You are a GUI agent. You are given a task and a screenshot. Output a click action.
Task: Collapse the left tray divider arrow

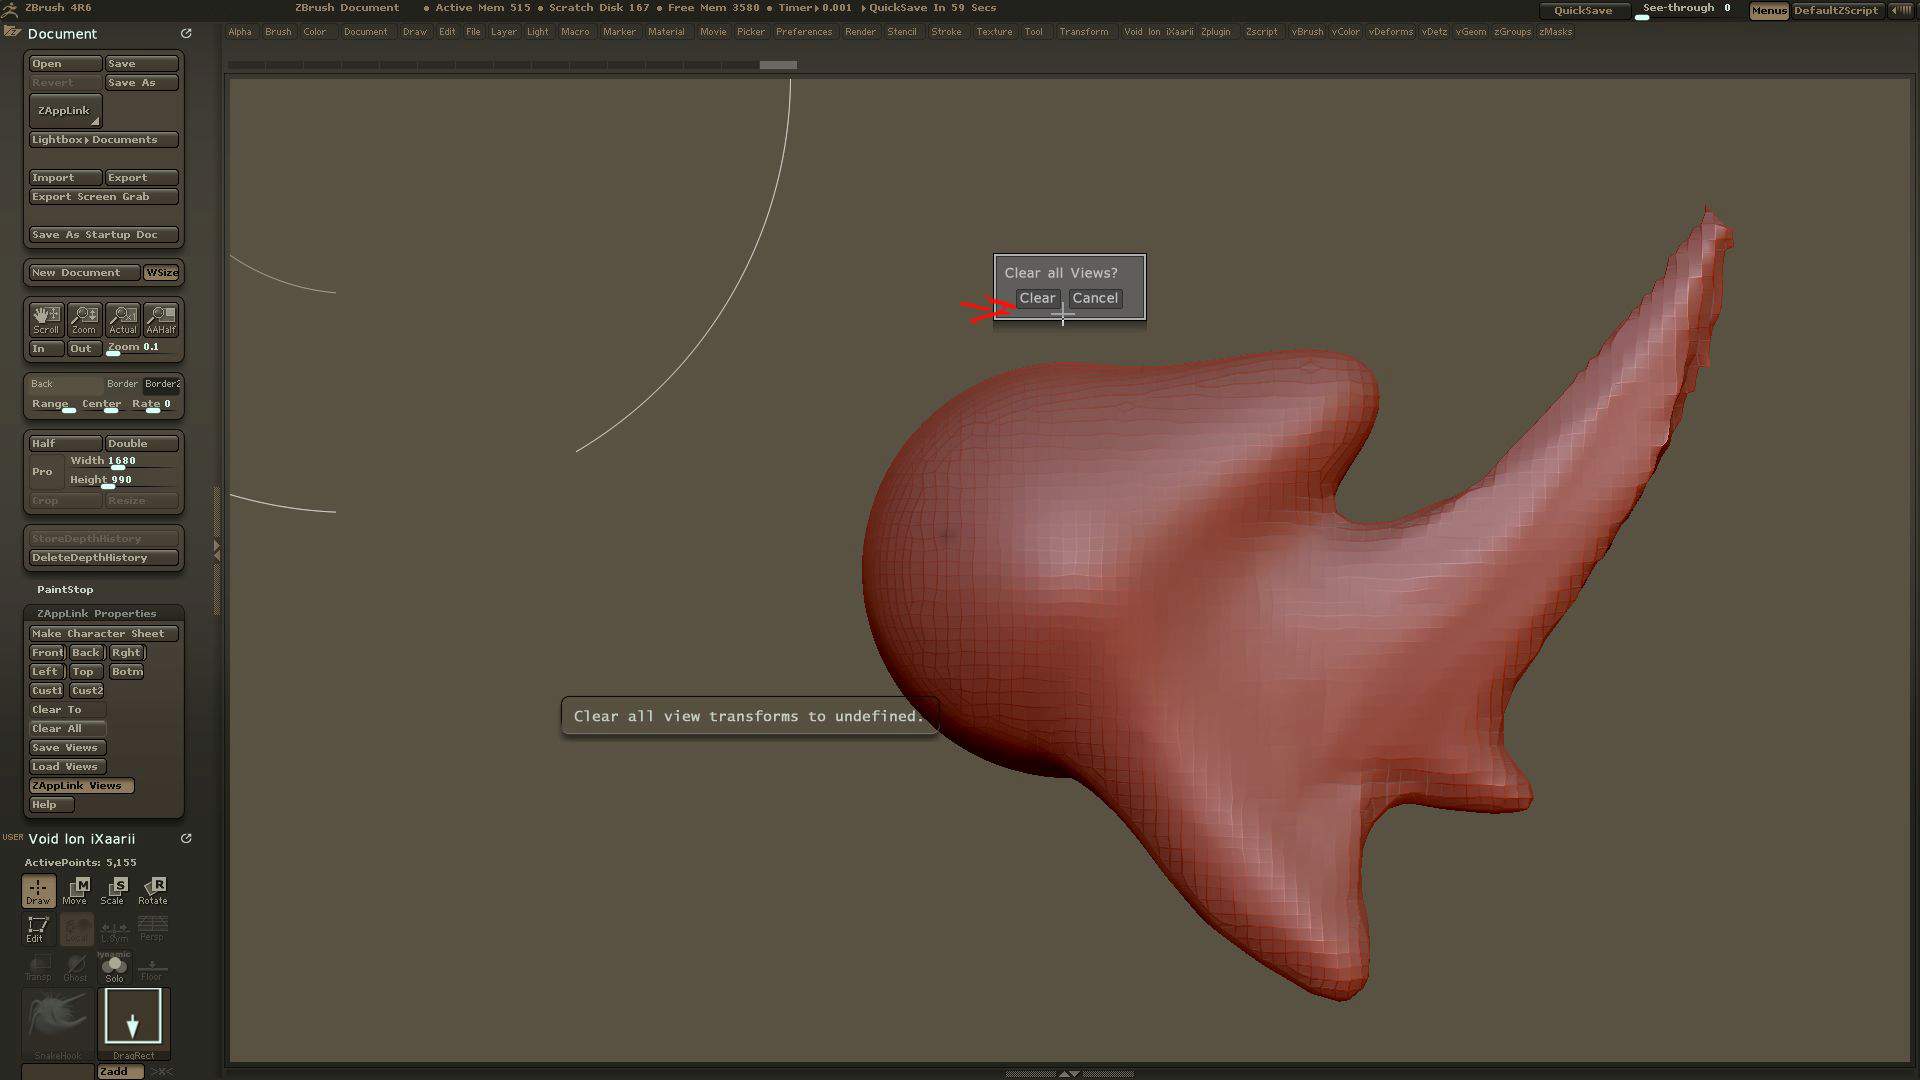point(217,550)
